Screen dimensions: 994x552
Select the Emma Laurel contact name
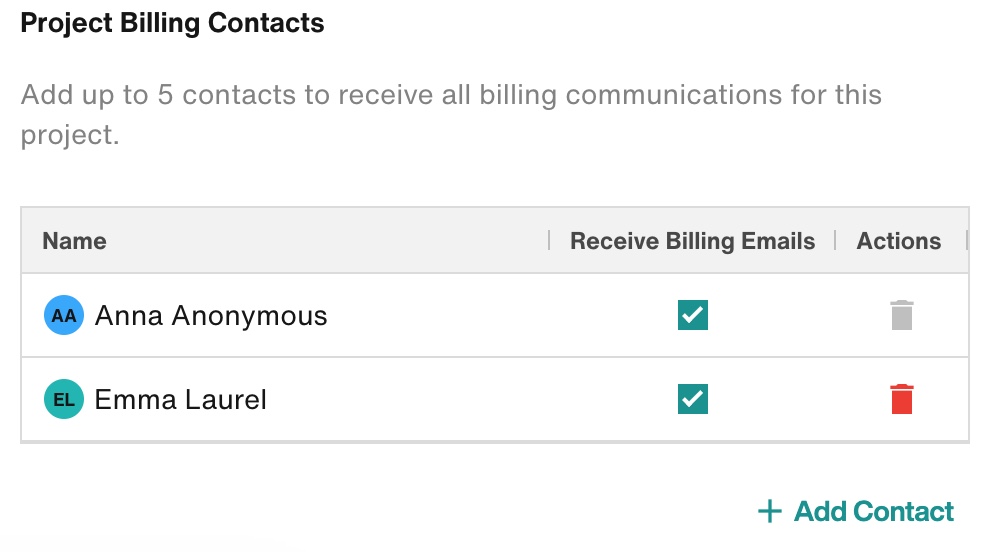point(181,399)
